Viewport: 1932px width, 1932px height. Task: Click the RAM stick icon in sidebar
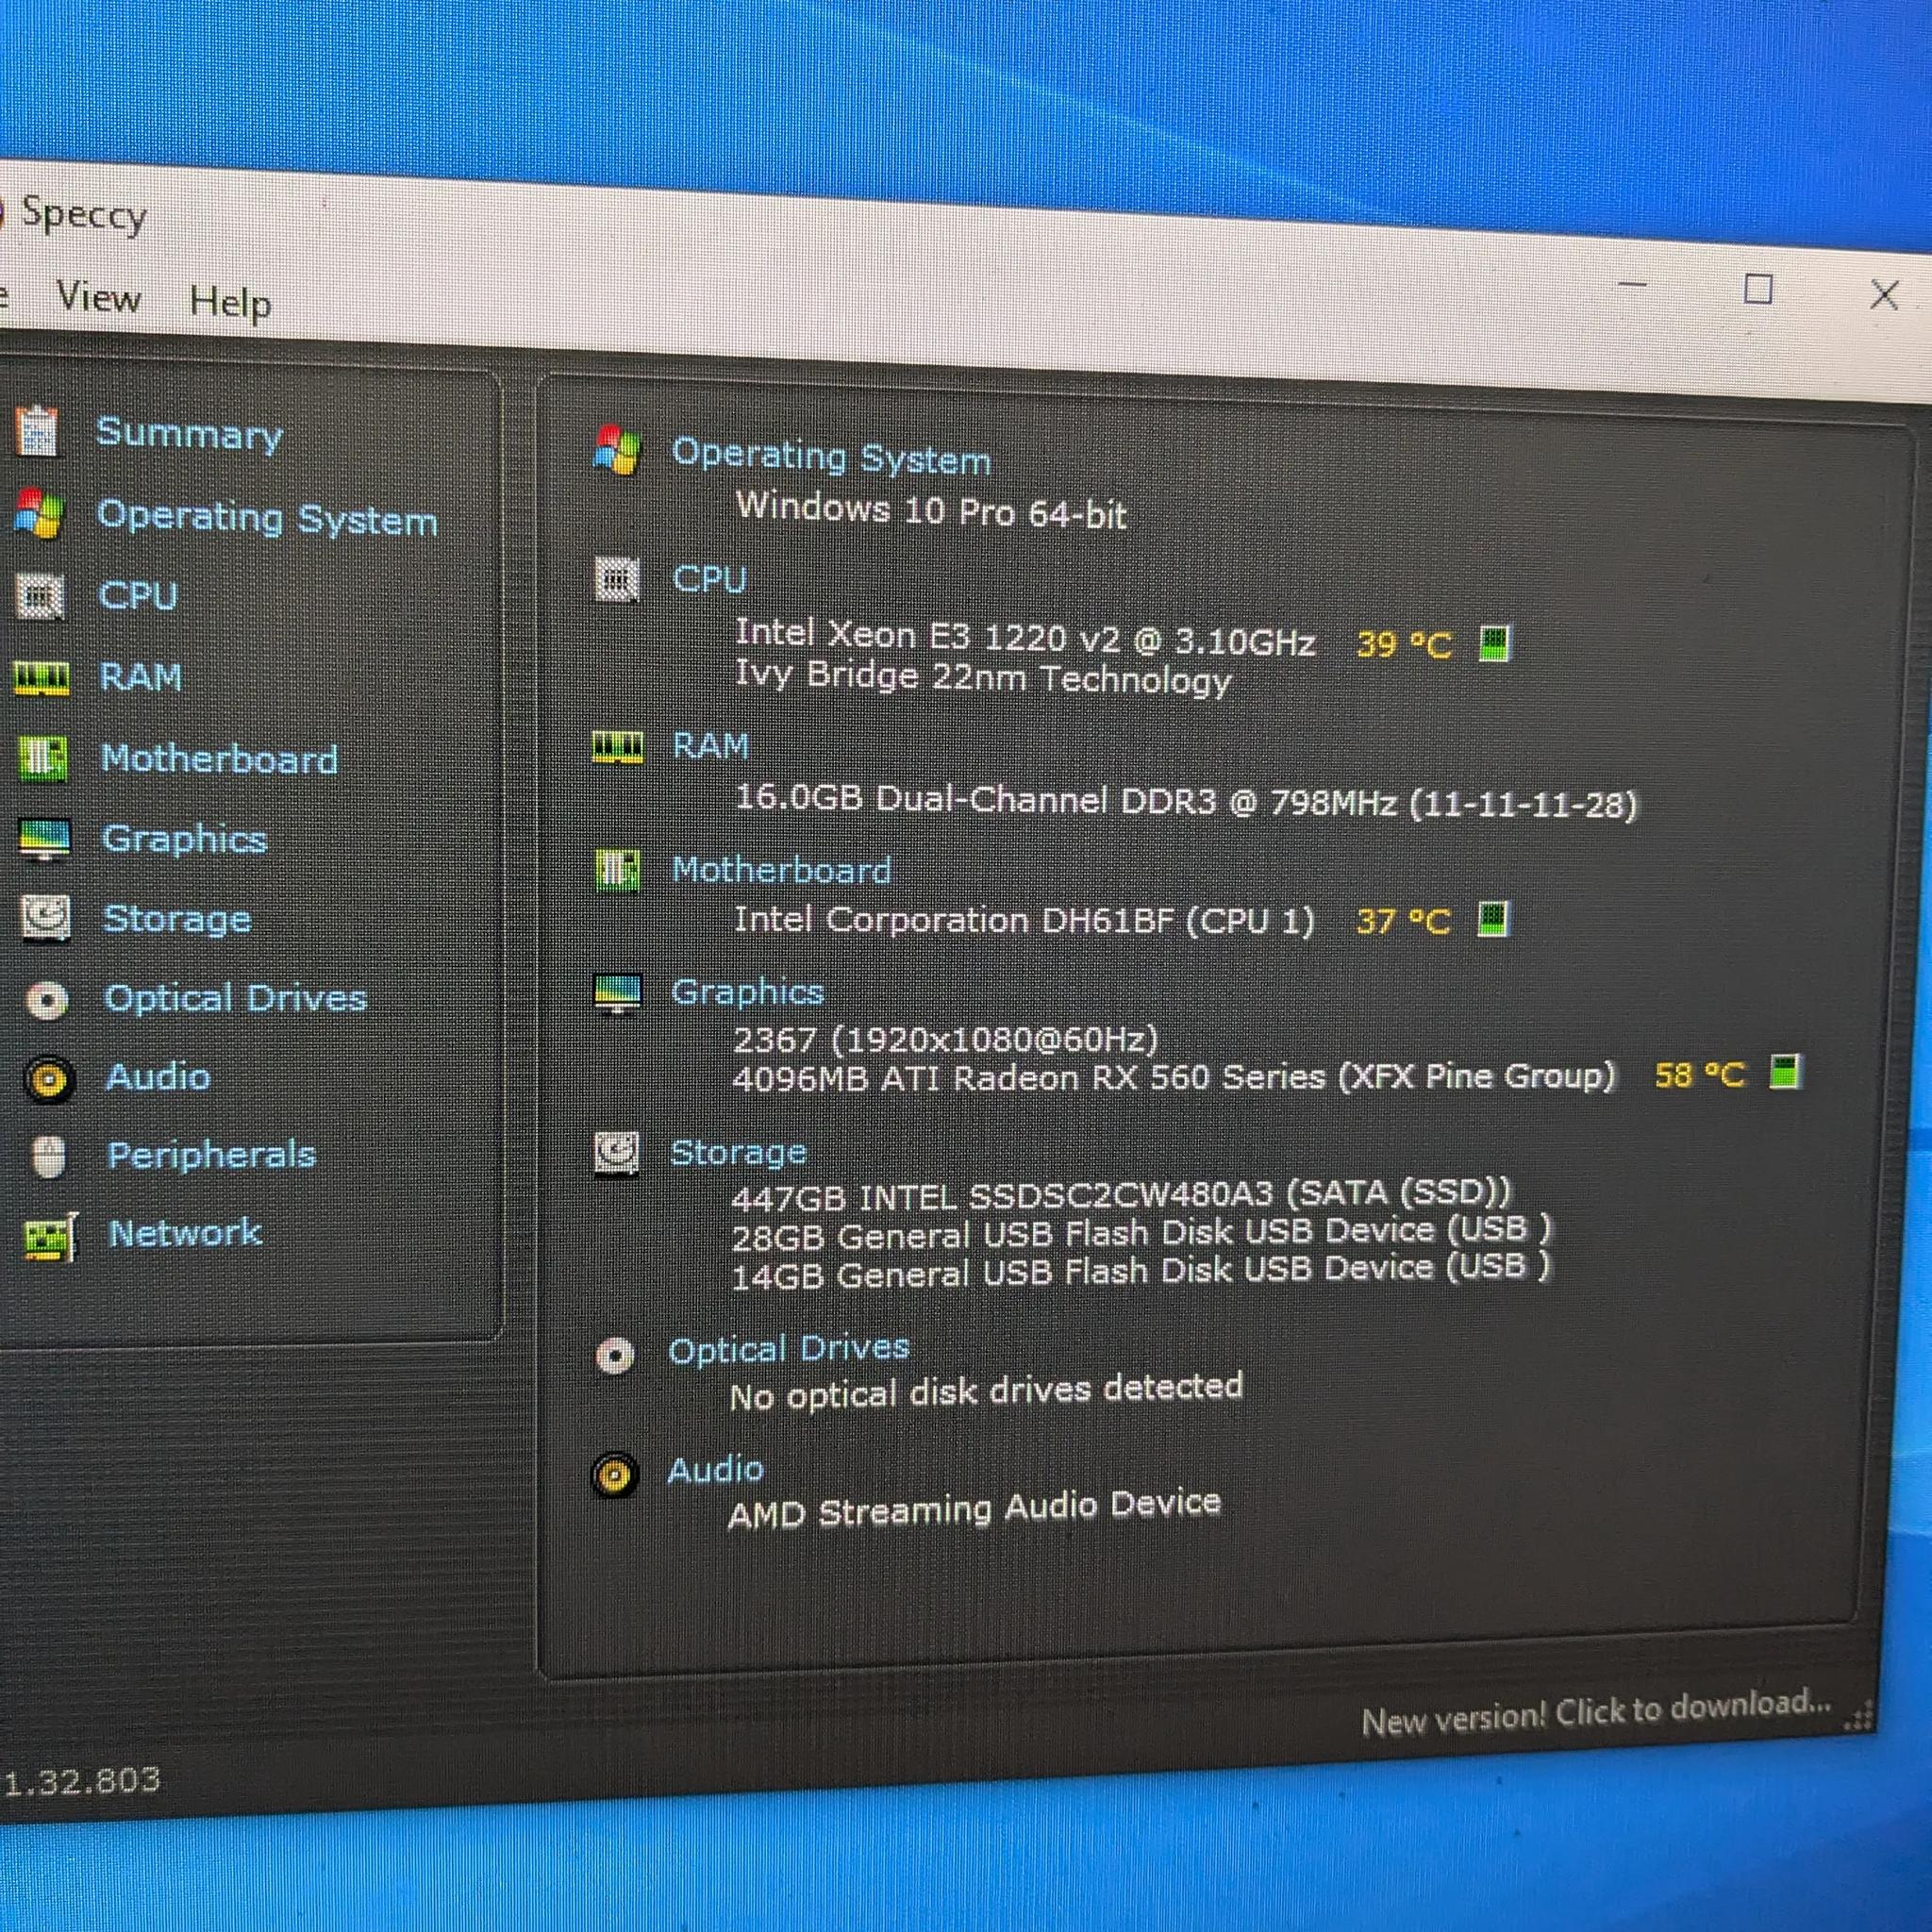[x=42, y=678]
